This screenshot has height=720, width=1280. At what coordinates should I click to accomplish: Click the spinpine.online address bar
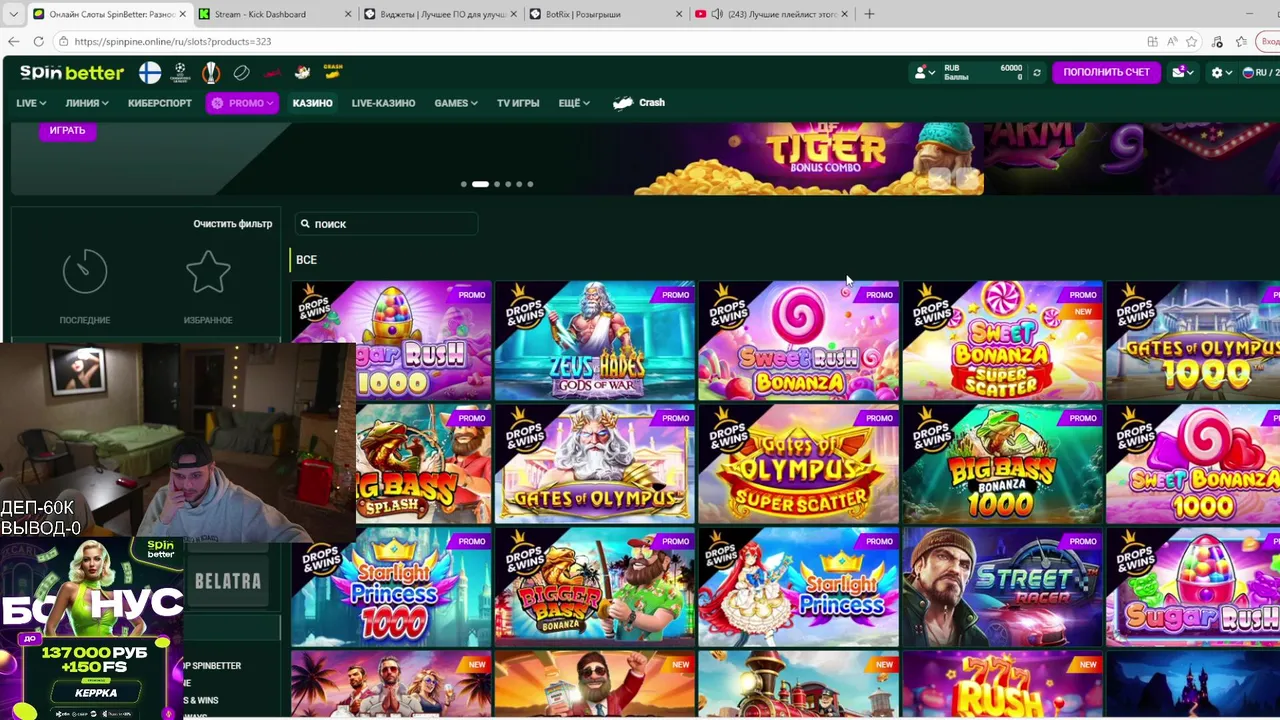tap(600, 41)
